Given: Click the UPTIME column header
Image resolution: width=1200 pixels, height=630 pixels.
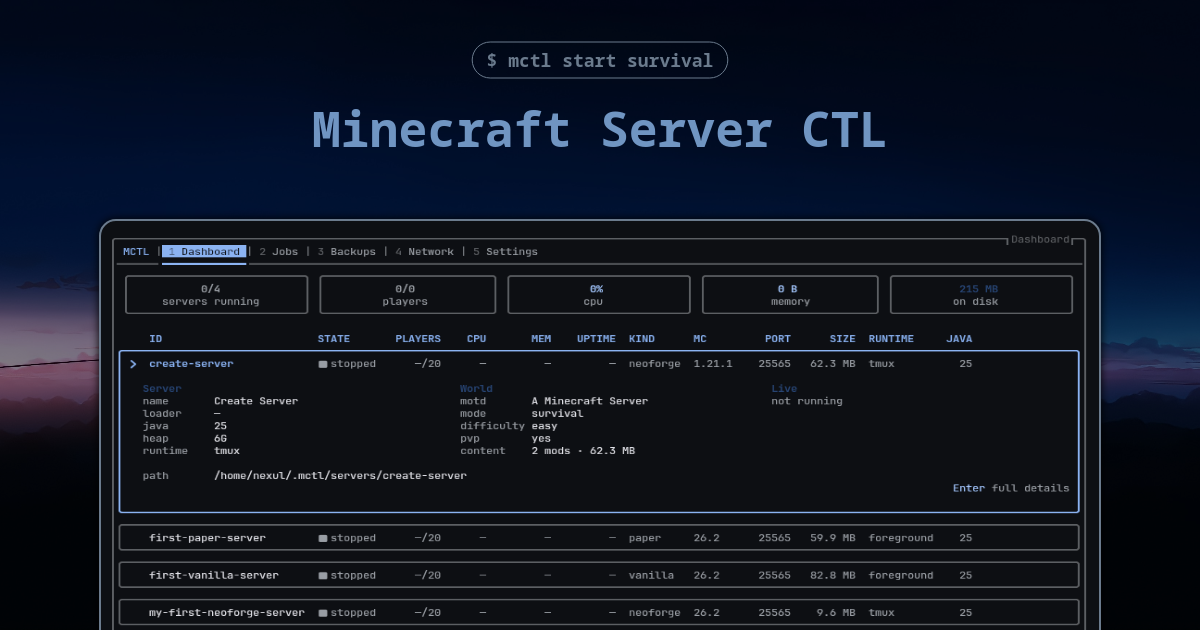Looking at the screenshot, I should [x=597, y=339].
